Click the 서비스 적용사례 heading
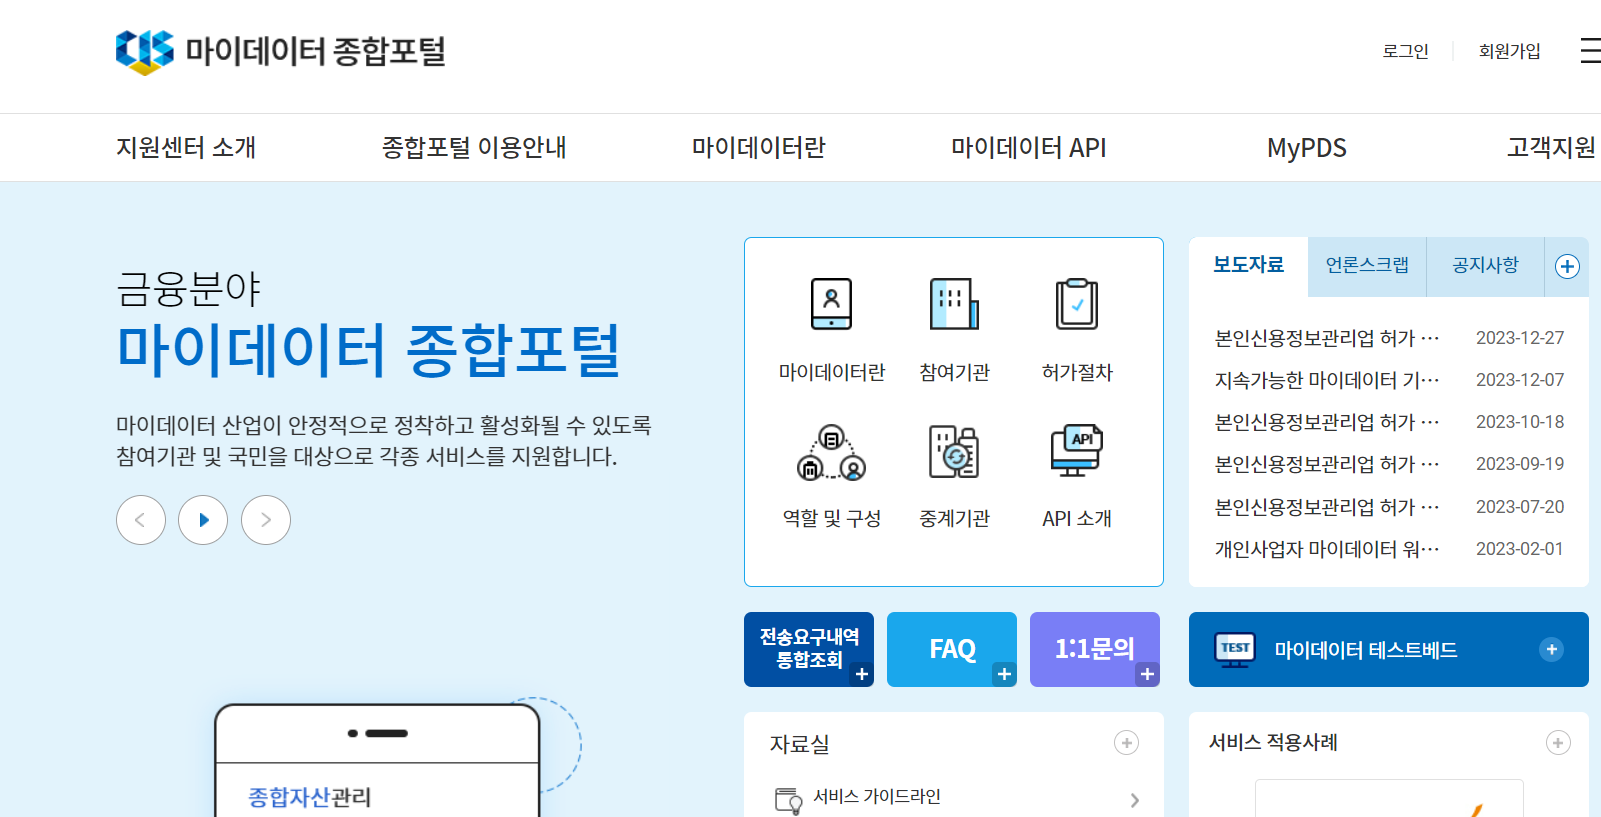Image resolution: width=1601 pixels, height=817 pixels. click(x=1273, y=743)
